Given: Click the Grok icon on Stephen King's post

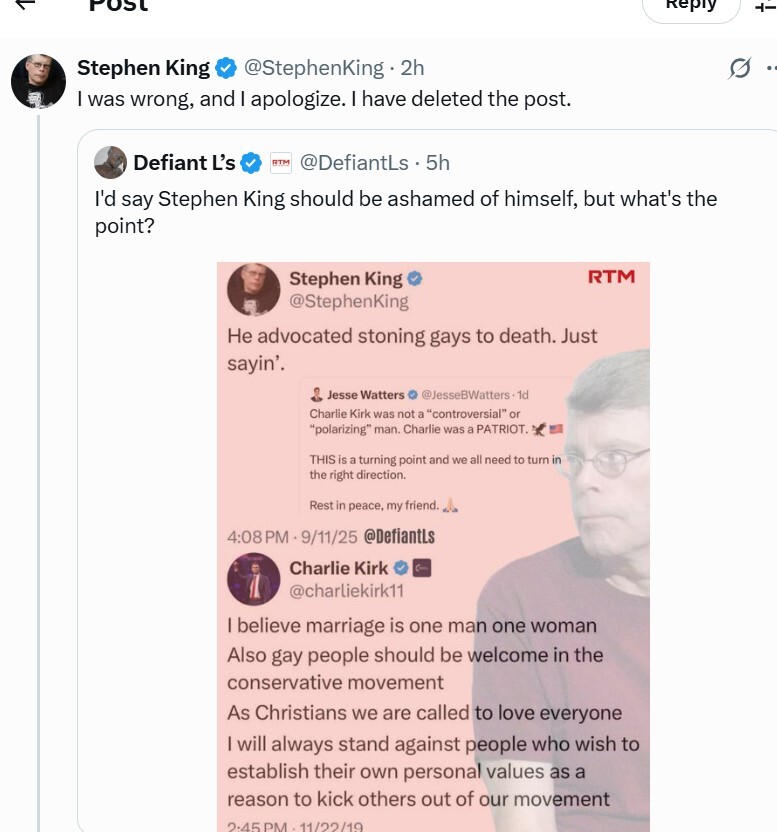Looking at the screenshot, I should click(x=739, y=68).
